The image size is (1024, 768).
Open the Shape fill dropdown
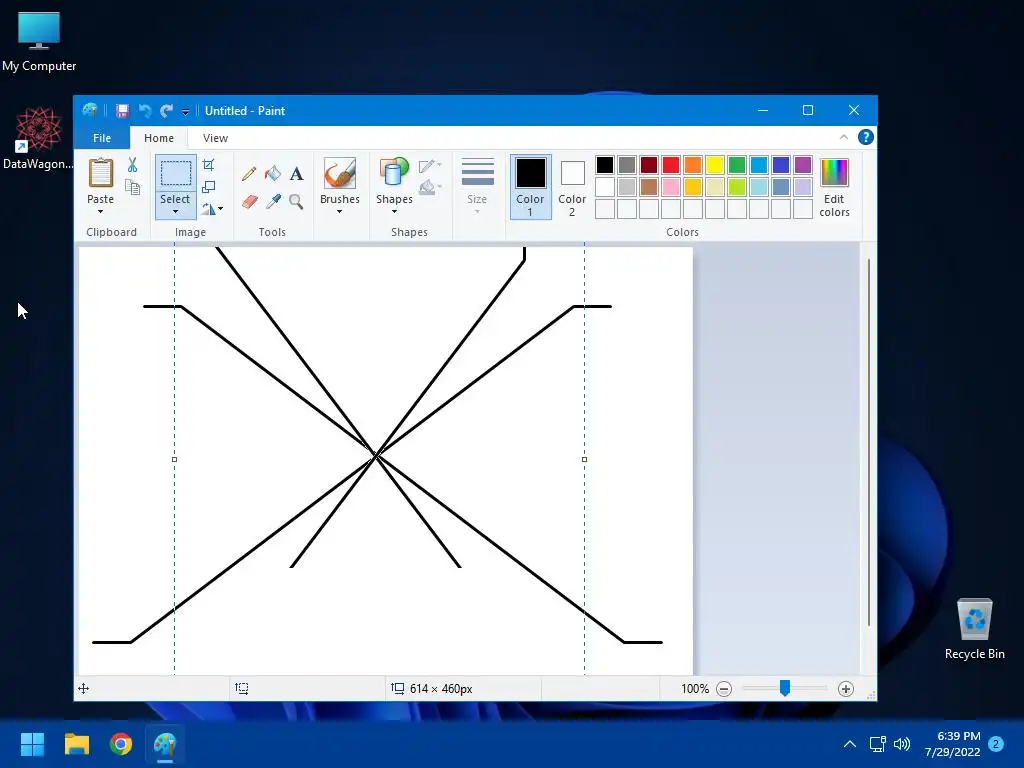coord(430,188)
